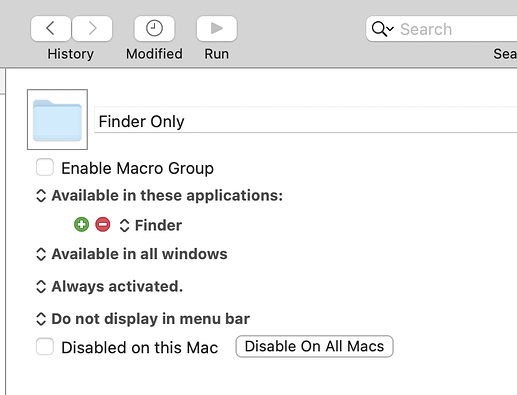Click the Modified toolbar label
The width and height of the screenshot is (517, 395).
coord(154,54)
